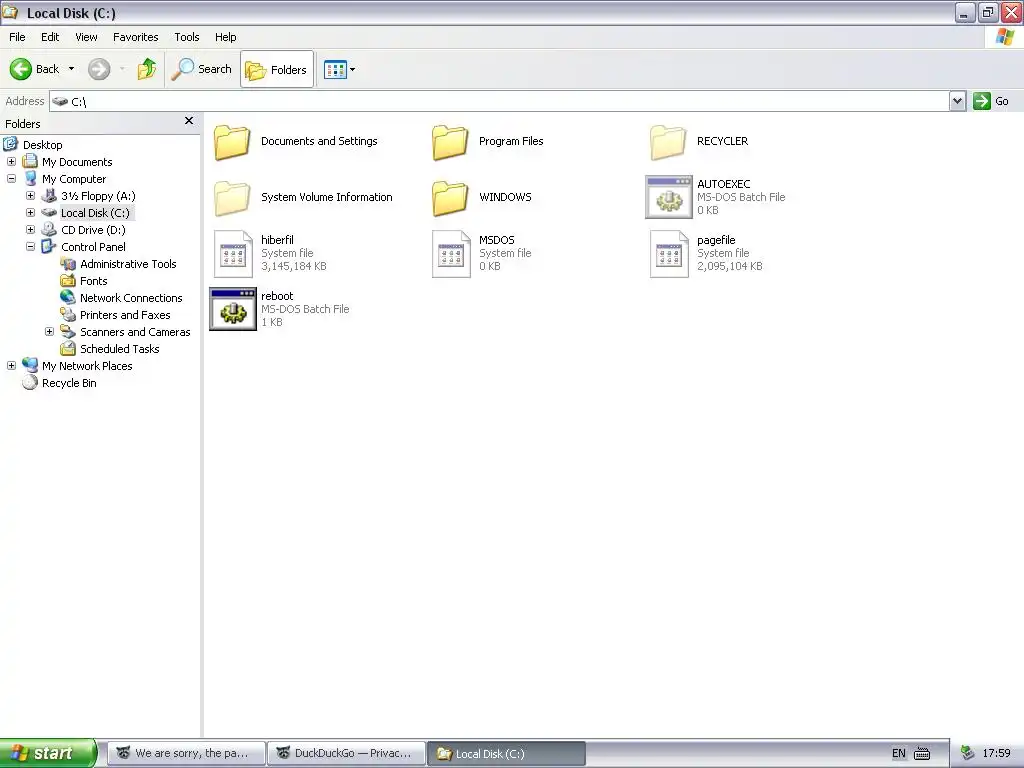Click the keyboard icon in the taskbar

tap(922, 753)
